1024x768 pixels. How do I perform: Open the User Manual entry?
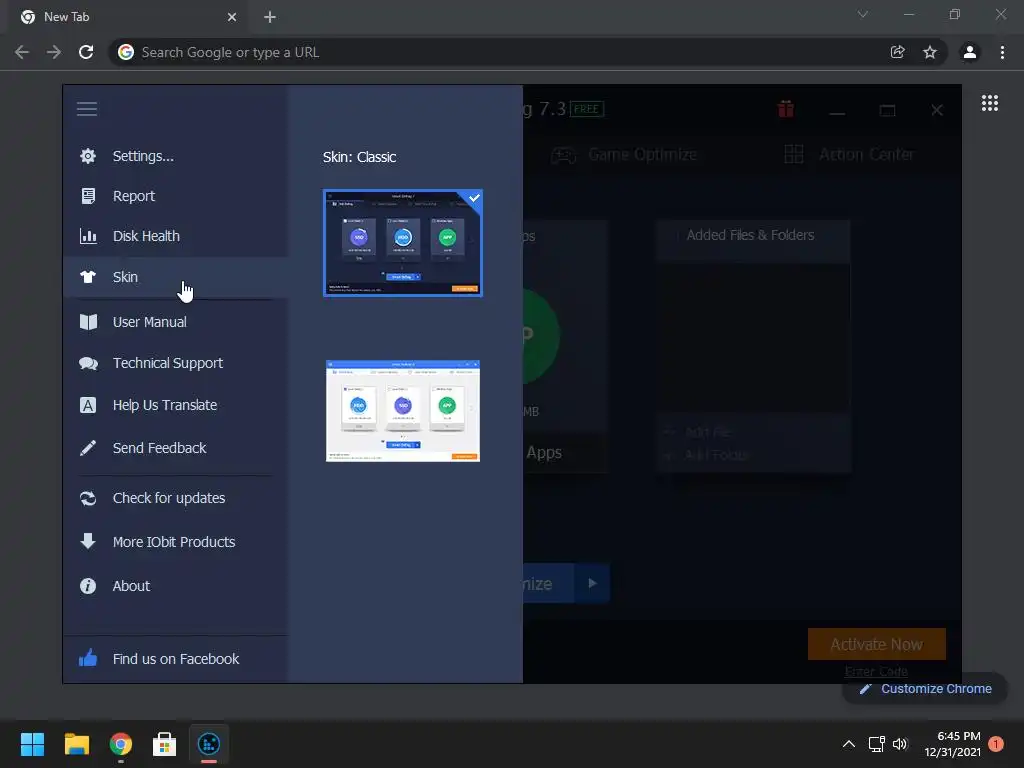click(150, 322)
